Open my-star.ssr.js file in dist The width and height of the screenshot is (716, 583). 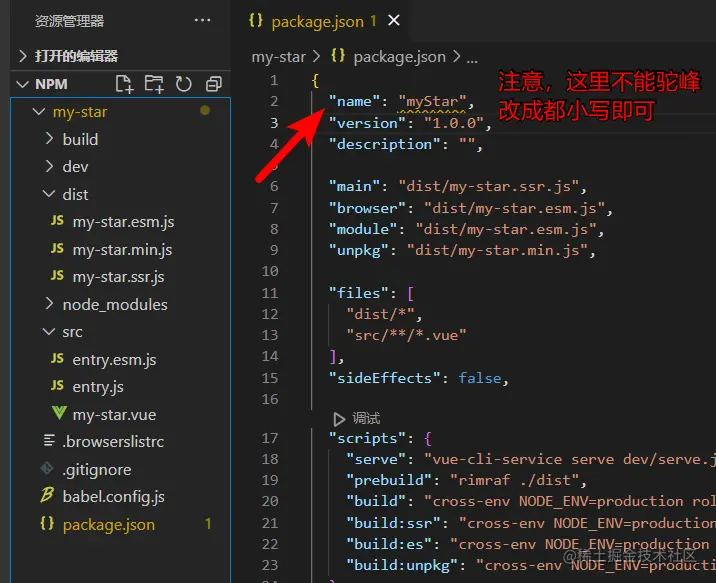pyautogui.click(x=118, y=277)
